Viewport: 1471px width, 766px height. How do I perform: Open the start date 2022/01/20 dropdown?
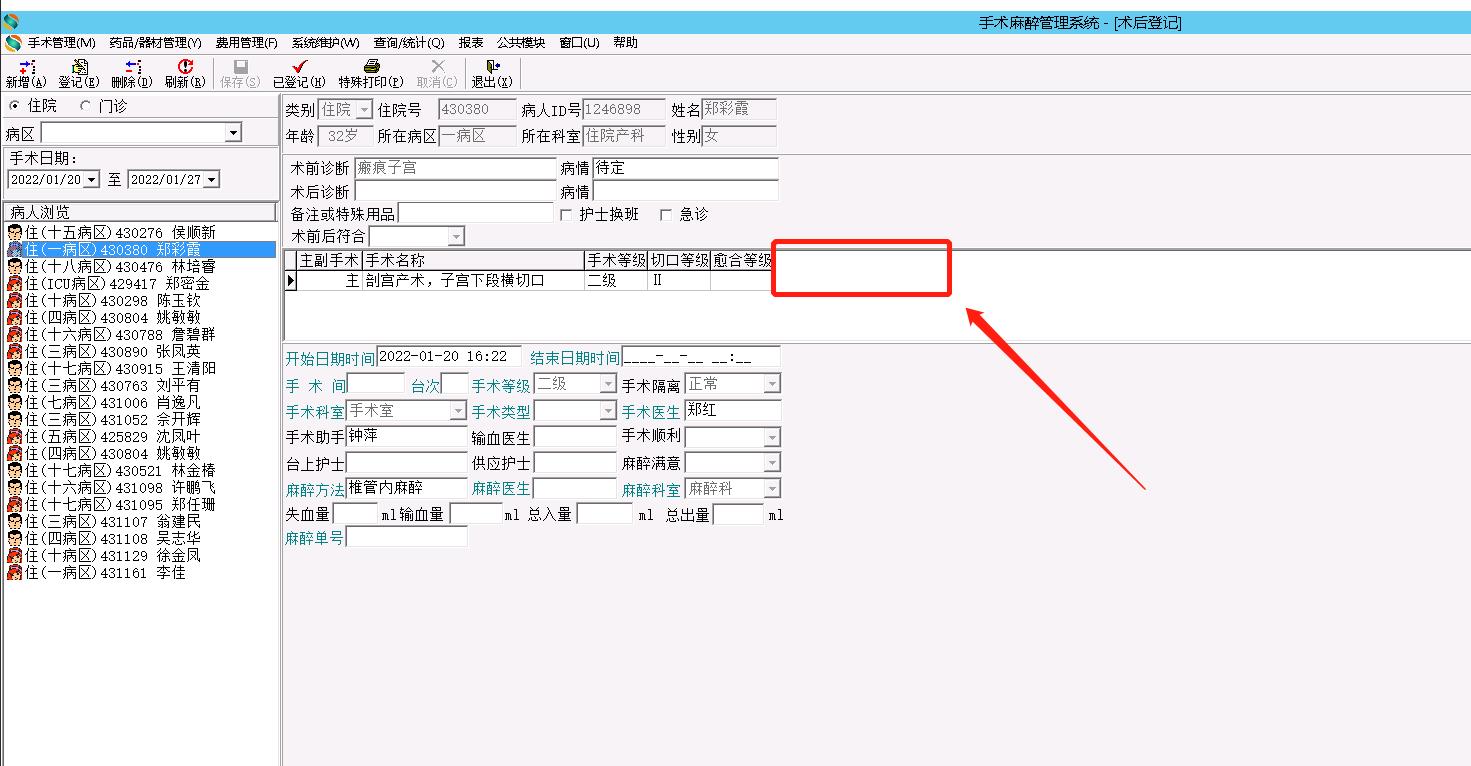92,180
